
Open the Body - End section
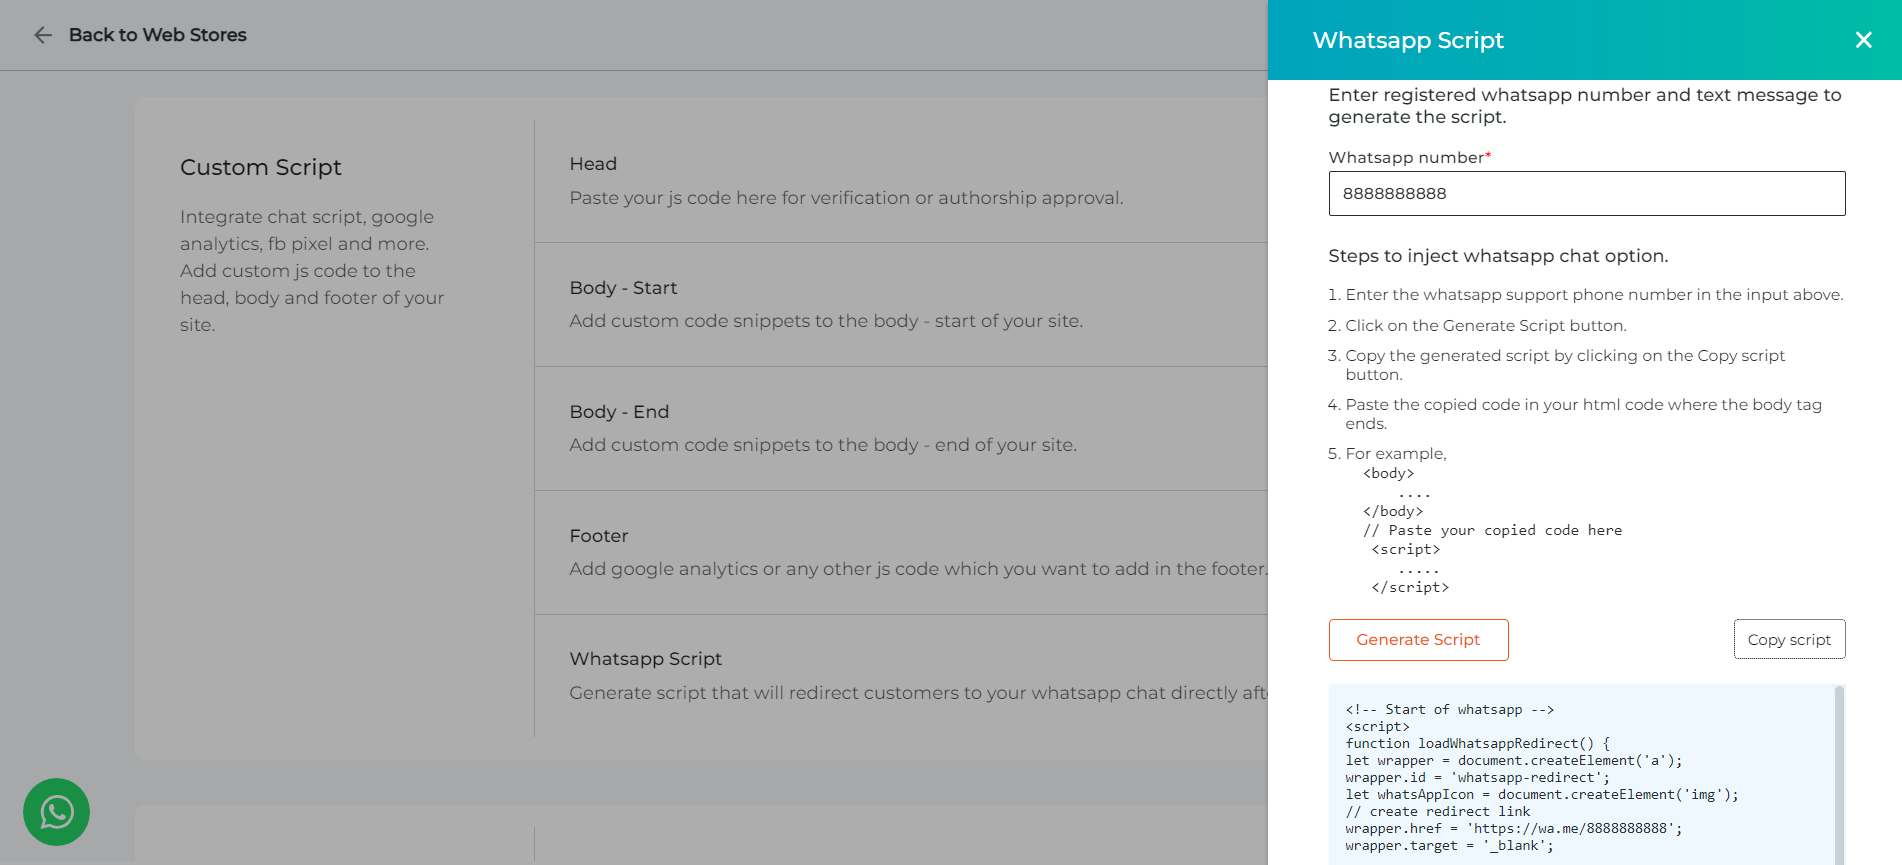click(901, 429)
